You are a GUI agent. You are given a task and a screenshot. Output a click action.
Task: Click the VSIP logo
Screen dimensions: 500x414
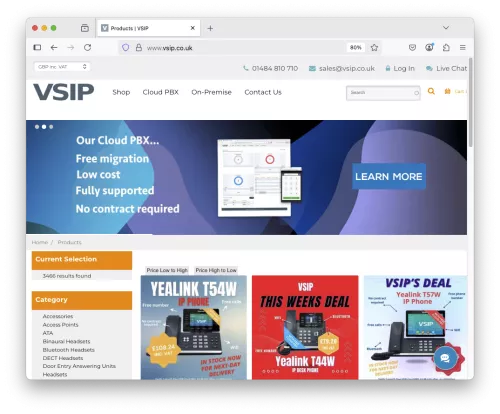tap(63, 92)
